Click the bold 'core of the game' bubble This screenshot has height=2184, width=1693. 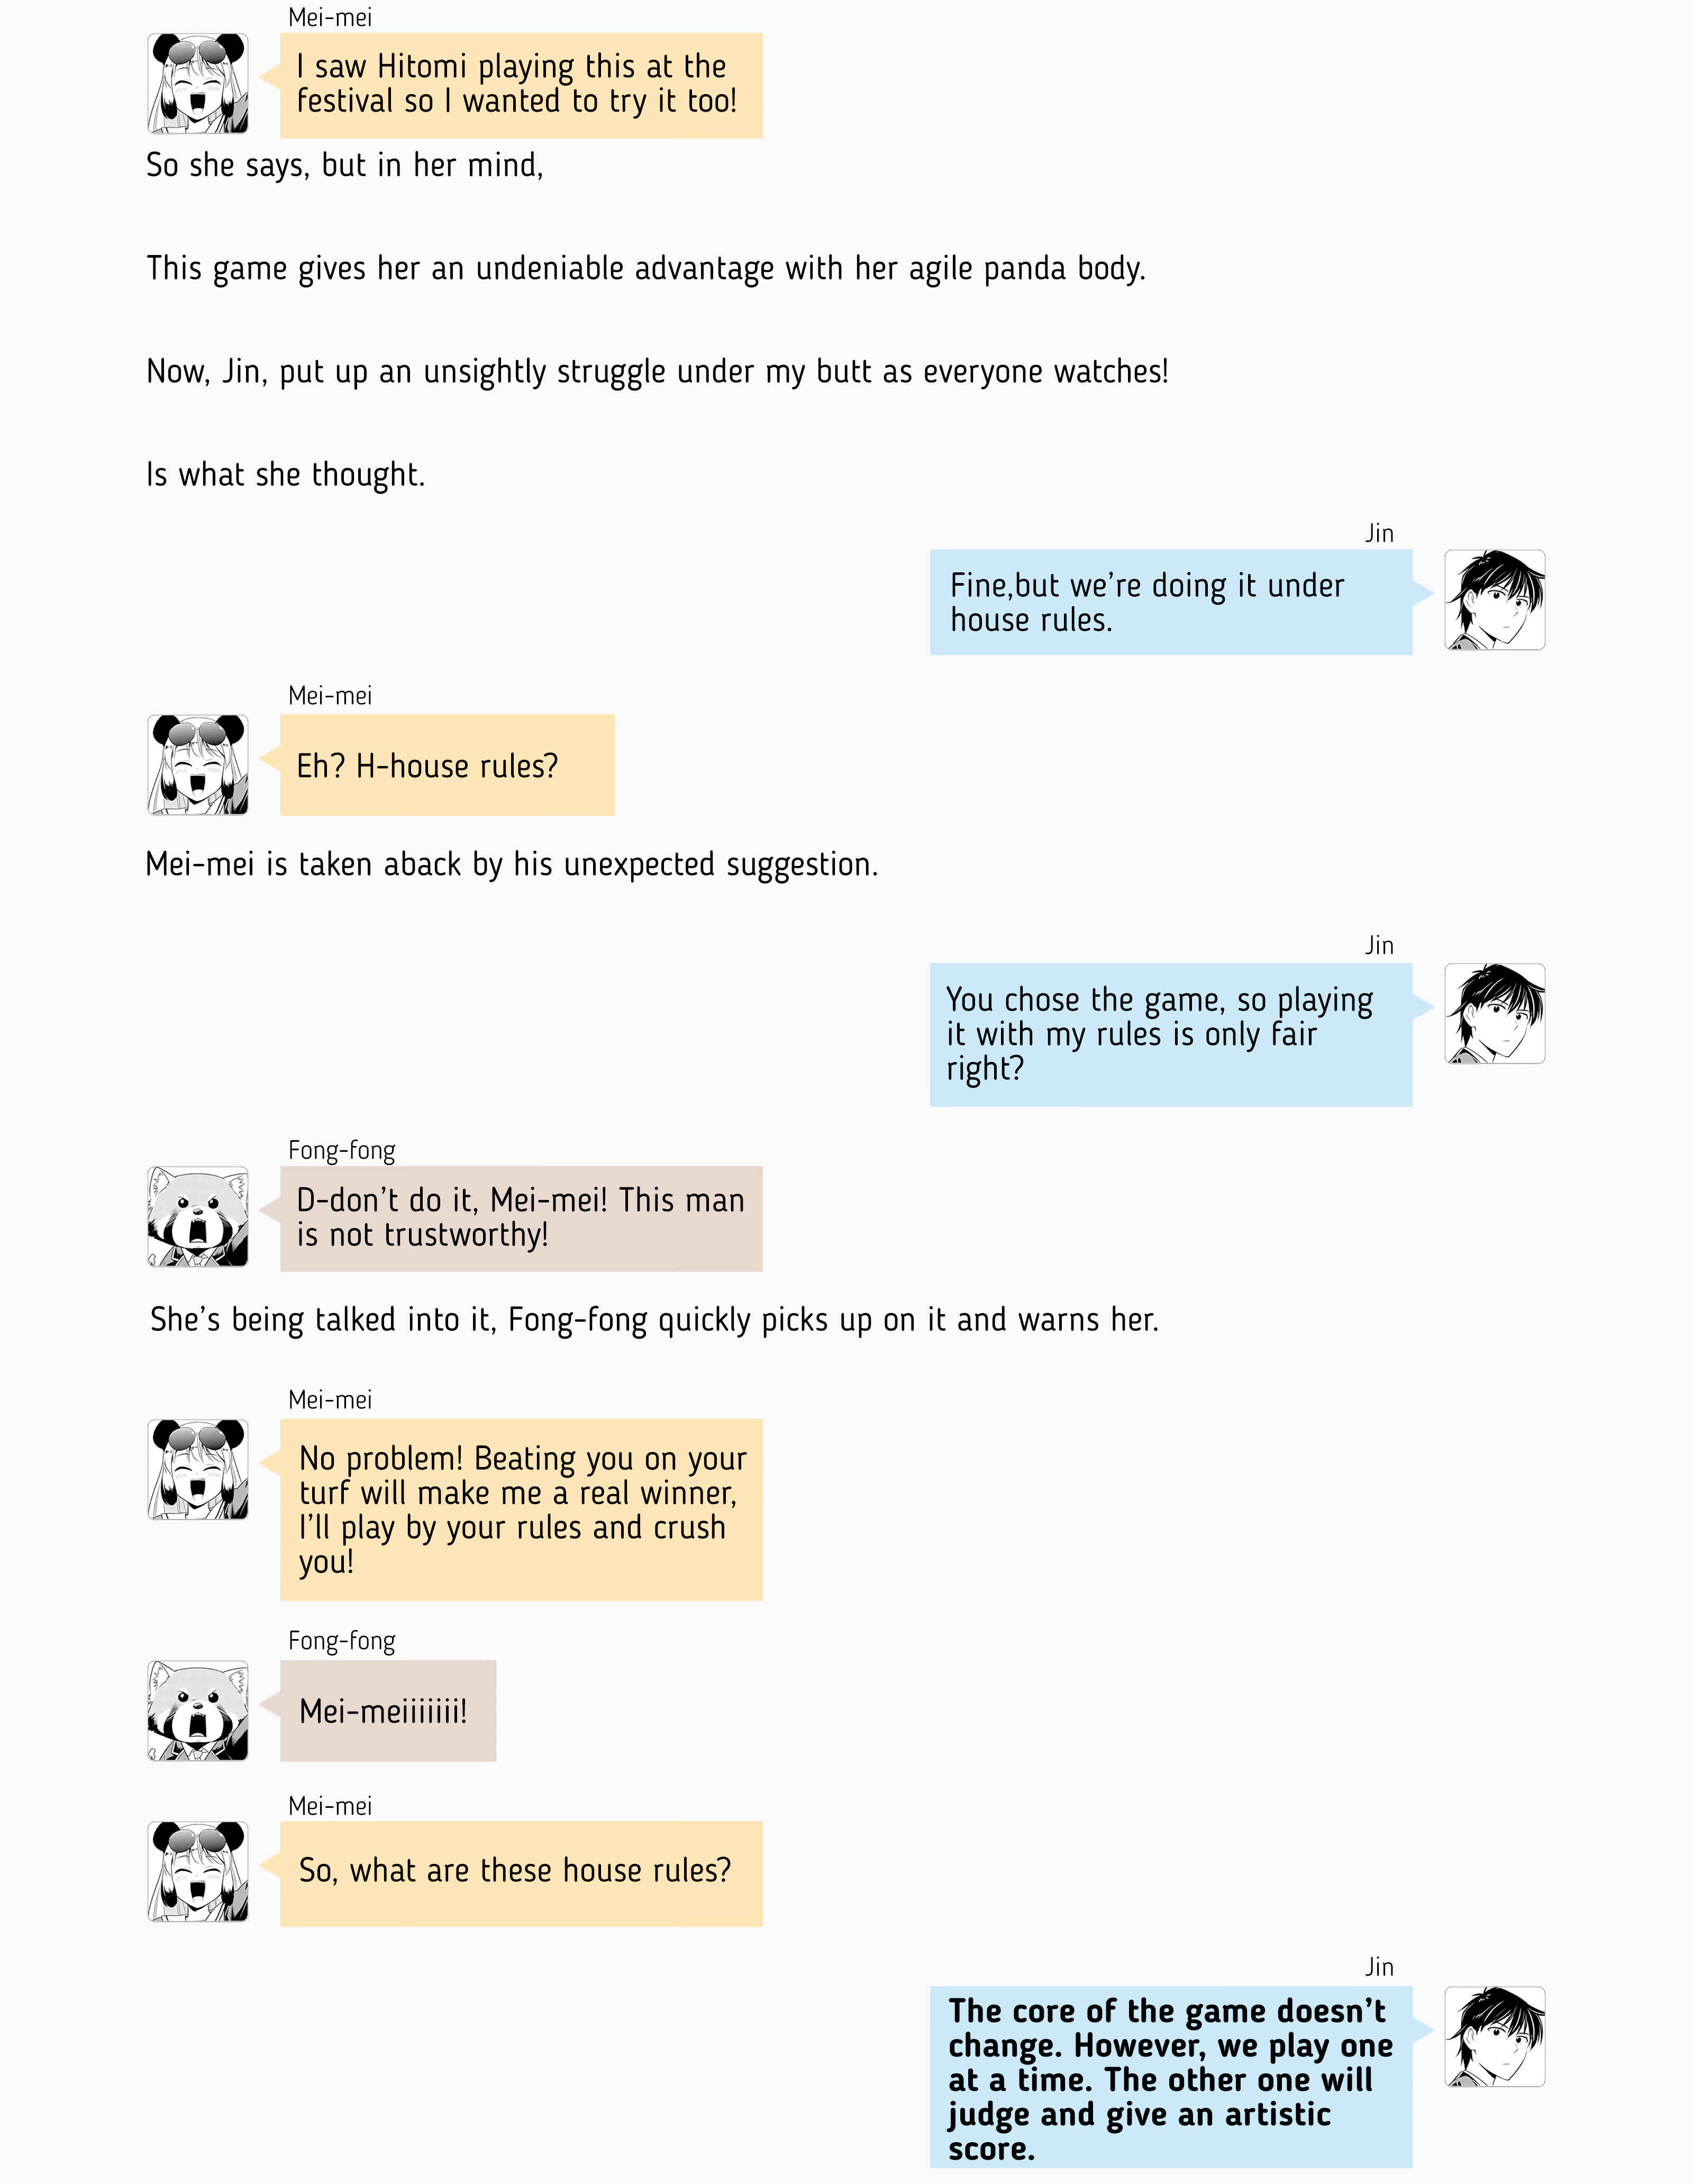tap(1171, 2077)
